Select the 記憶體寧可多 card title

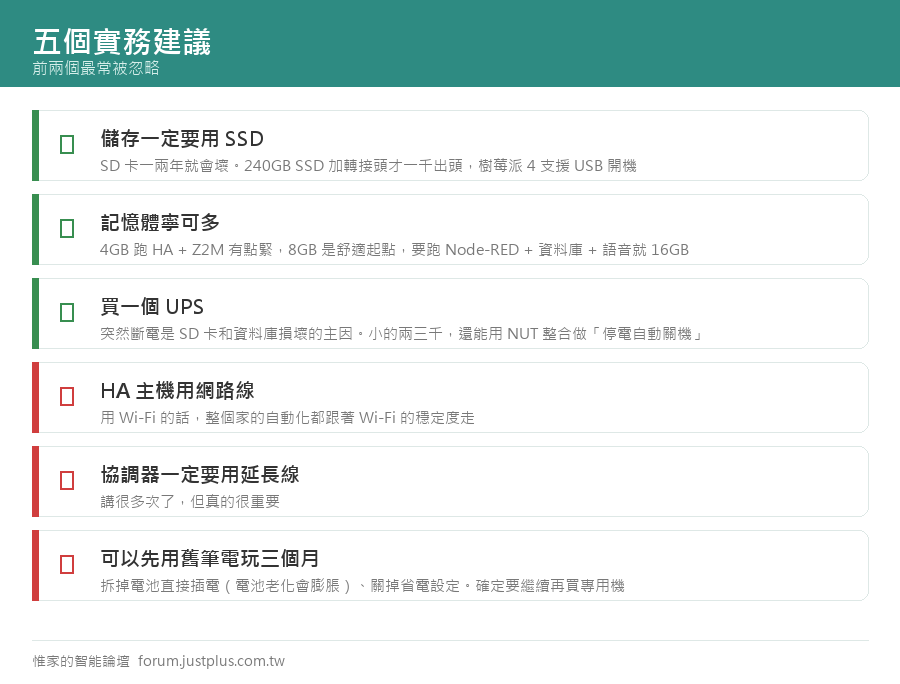(160, 223)
